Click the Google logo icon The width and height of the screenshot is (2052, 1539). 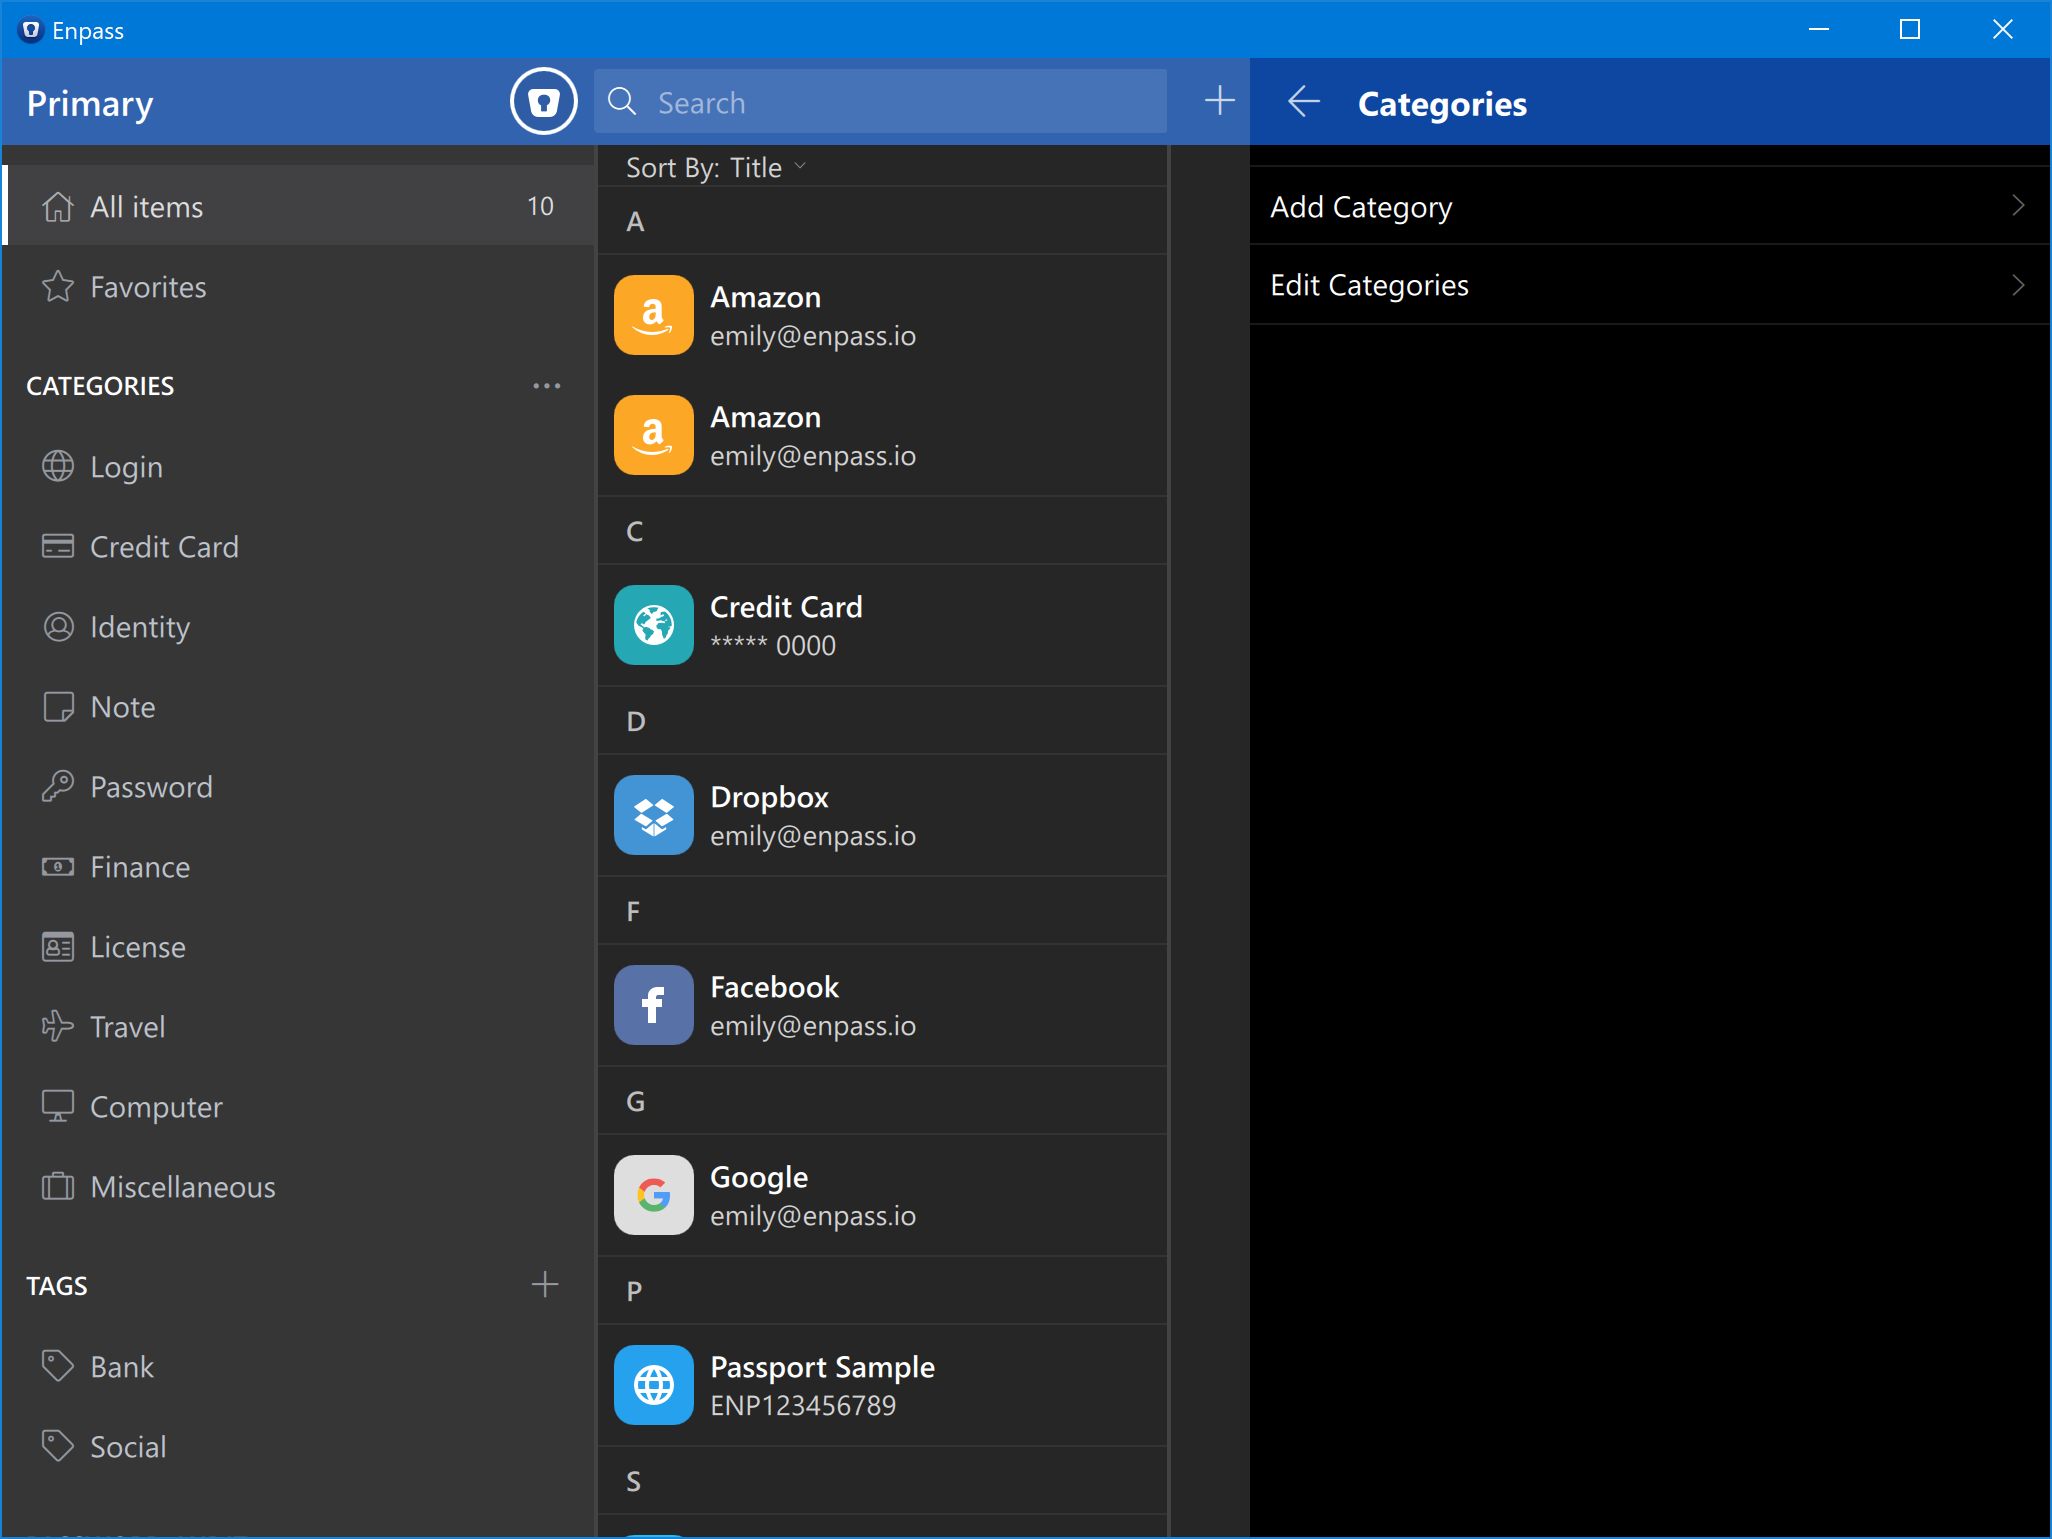(x=654, y=1195)
